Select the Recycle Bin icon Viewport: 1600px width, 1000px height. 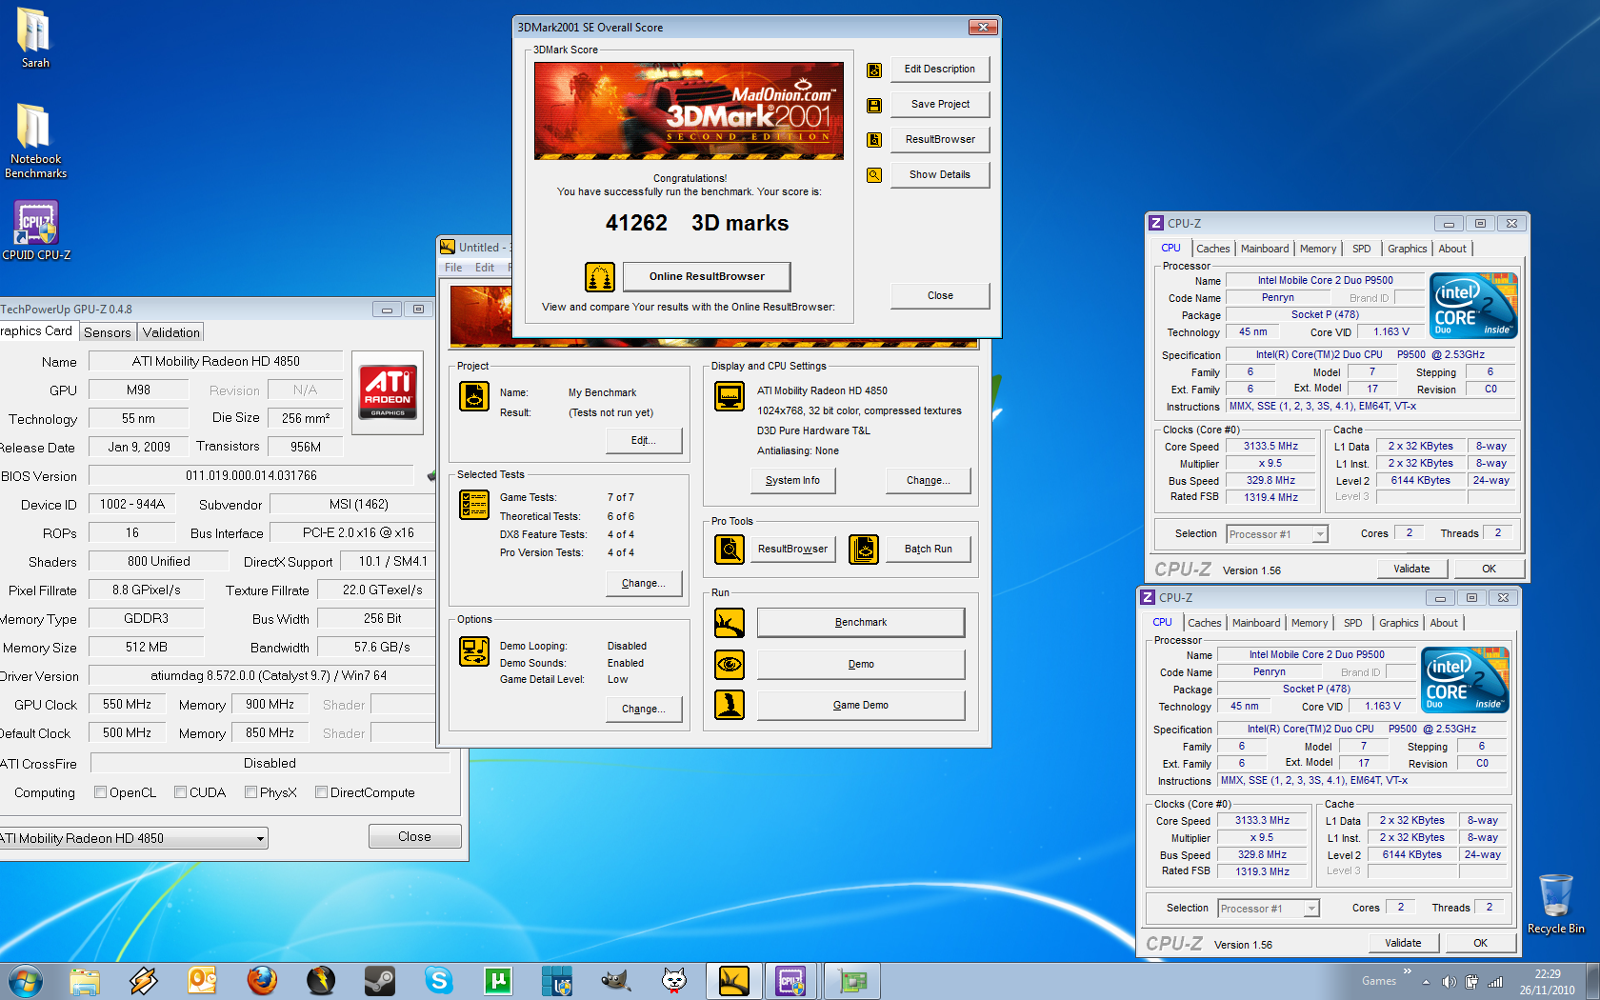[1555, 903]
